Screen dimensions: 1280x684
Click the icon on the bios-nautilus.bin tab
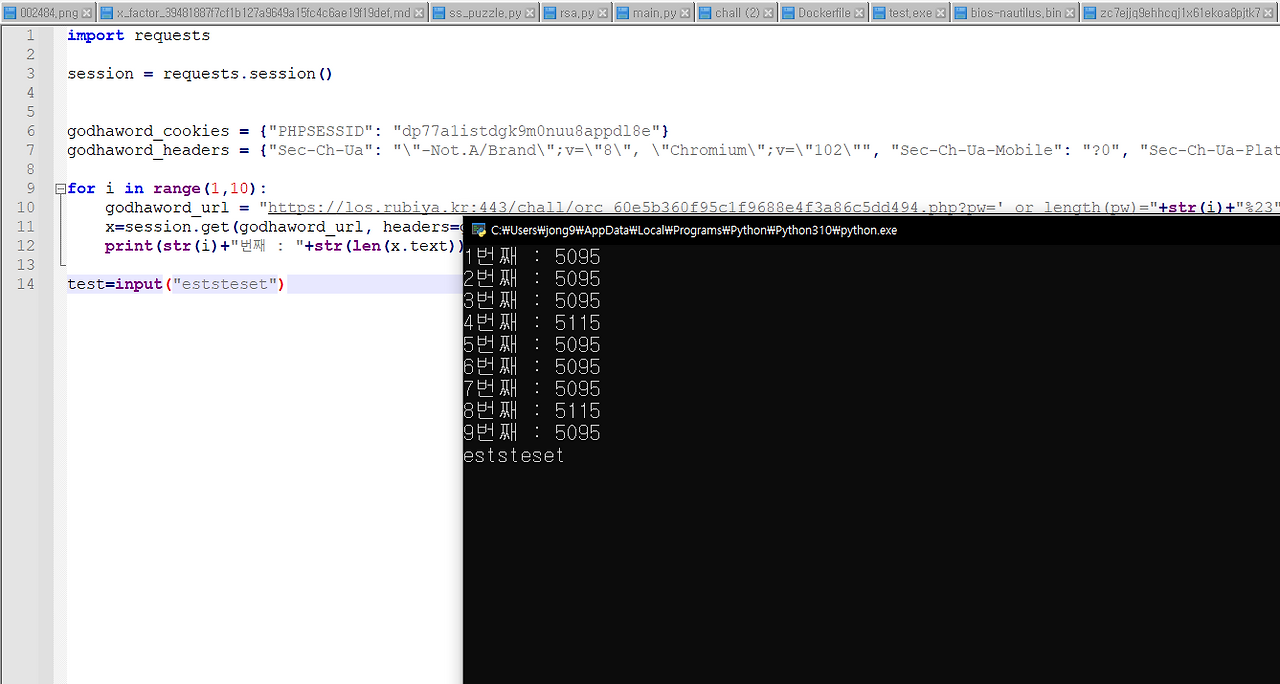coord(960,14)
